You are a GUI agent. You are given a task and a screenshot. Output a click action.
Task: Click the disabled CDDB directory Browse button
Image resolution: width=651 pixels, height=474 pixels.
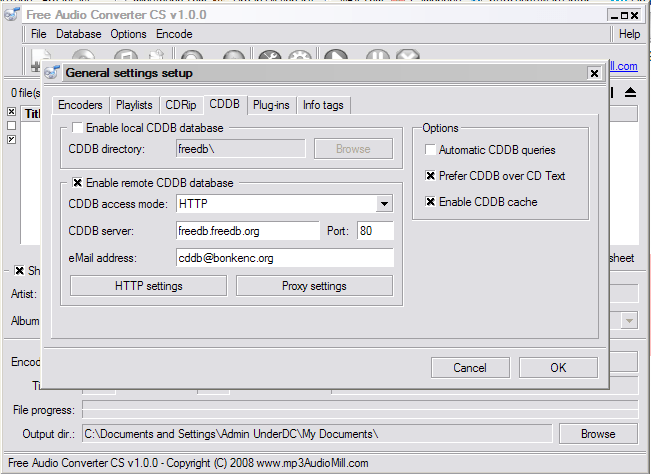(x=353, y=149)
